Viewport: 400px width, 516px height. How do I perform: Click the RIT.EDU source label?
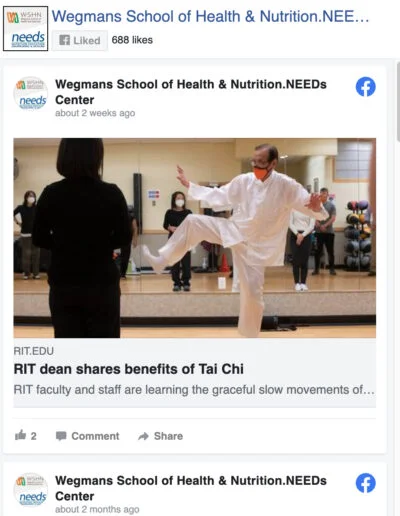33,351
